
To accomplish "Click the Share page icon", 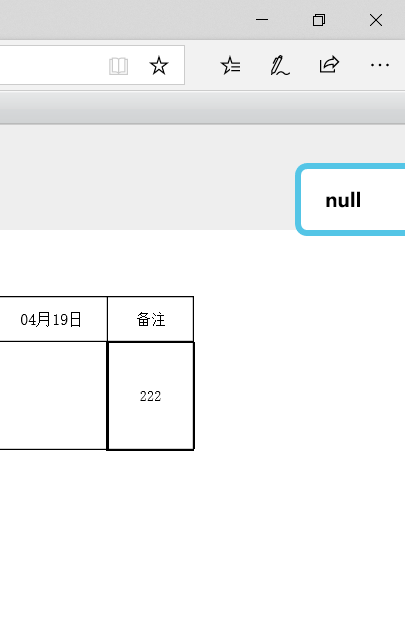I will tap(329, 65).
